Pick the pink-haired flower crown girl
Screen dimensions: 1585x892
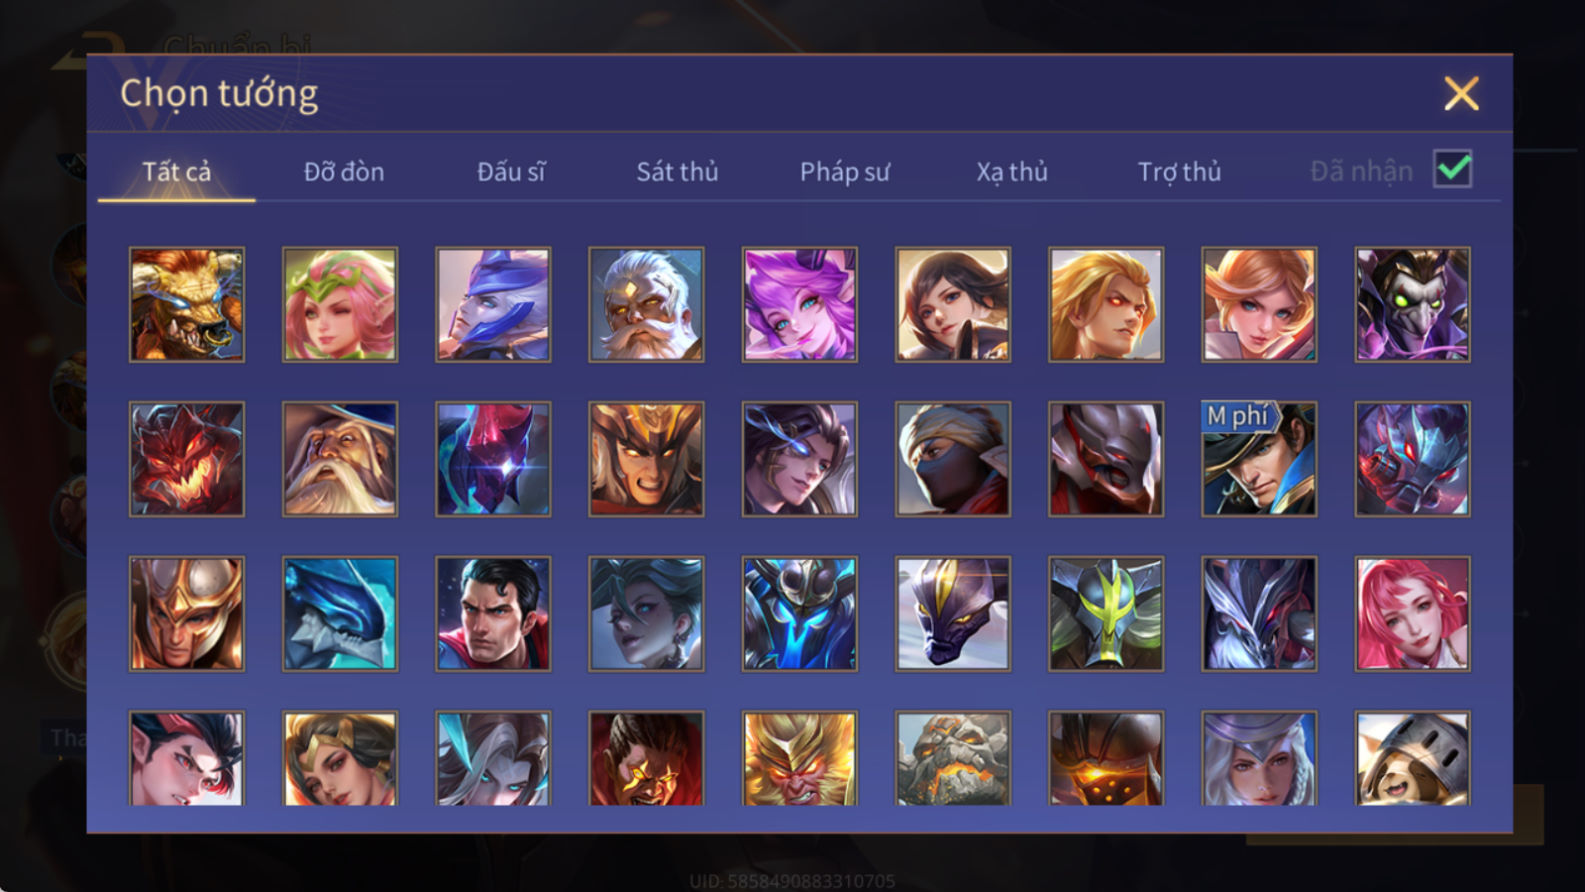[x=340, y=304]
